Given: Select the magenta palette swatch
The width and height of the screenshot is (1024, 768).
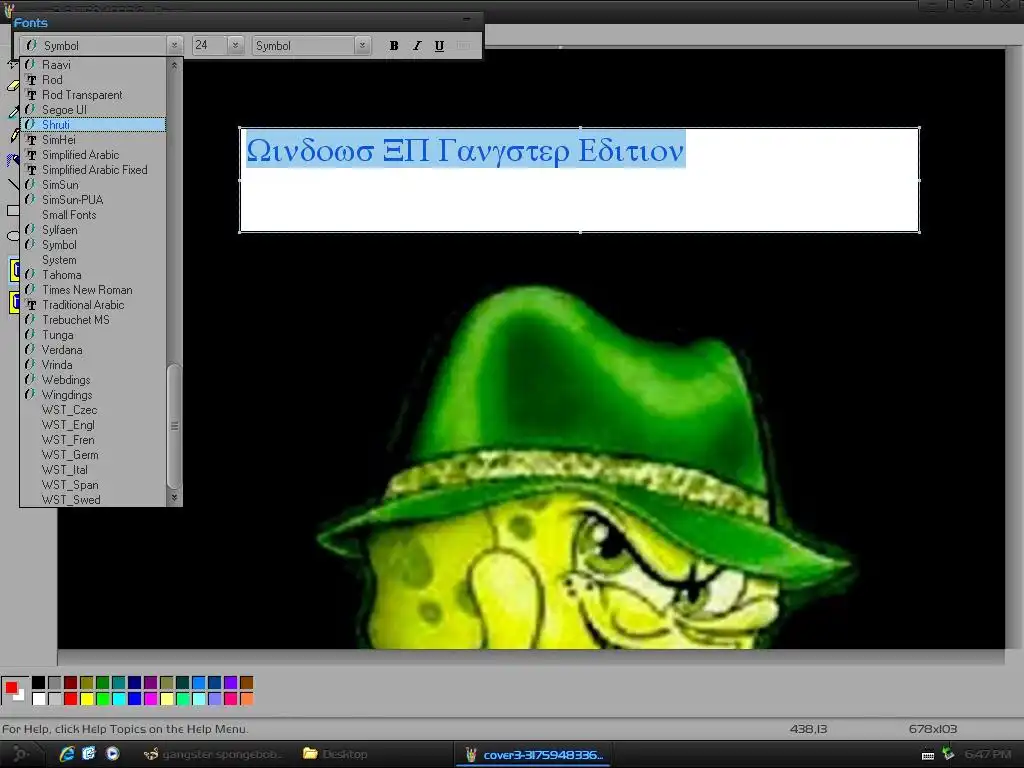Looking at the screenshot, I should (150, 699).
